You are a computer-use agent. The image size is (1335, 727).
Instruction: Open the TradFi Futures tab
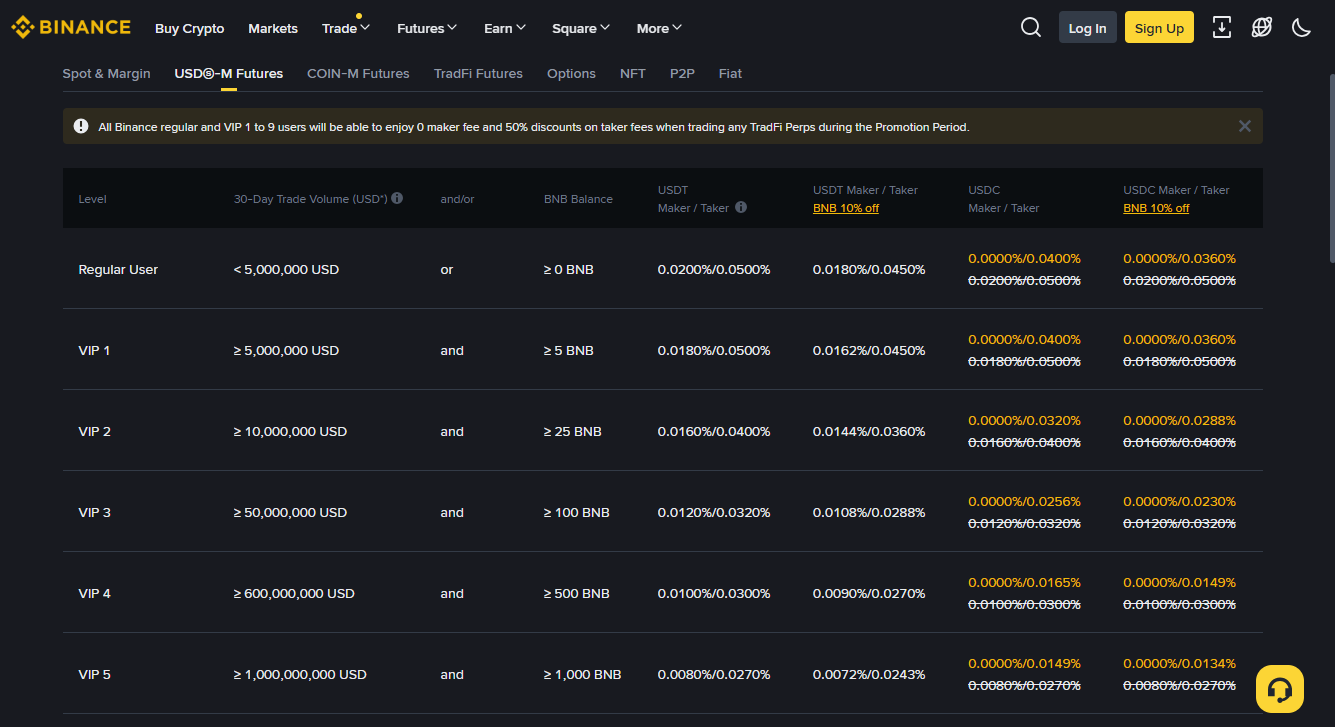(x=478, y=73)
